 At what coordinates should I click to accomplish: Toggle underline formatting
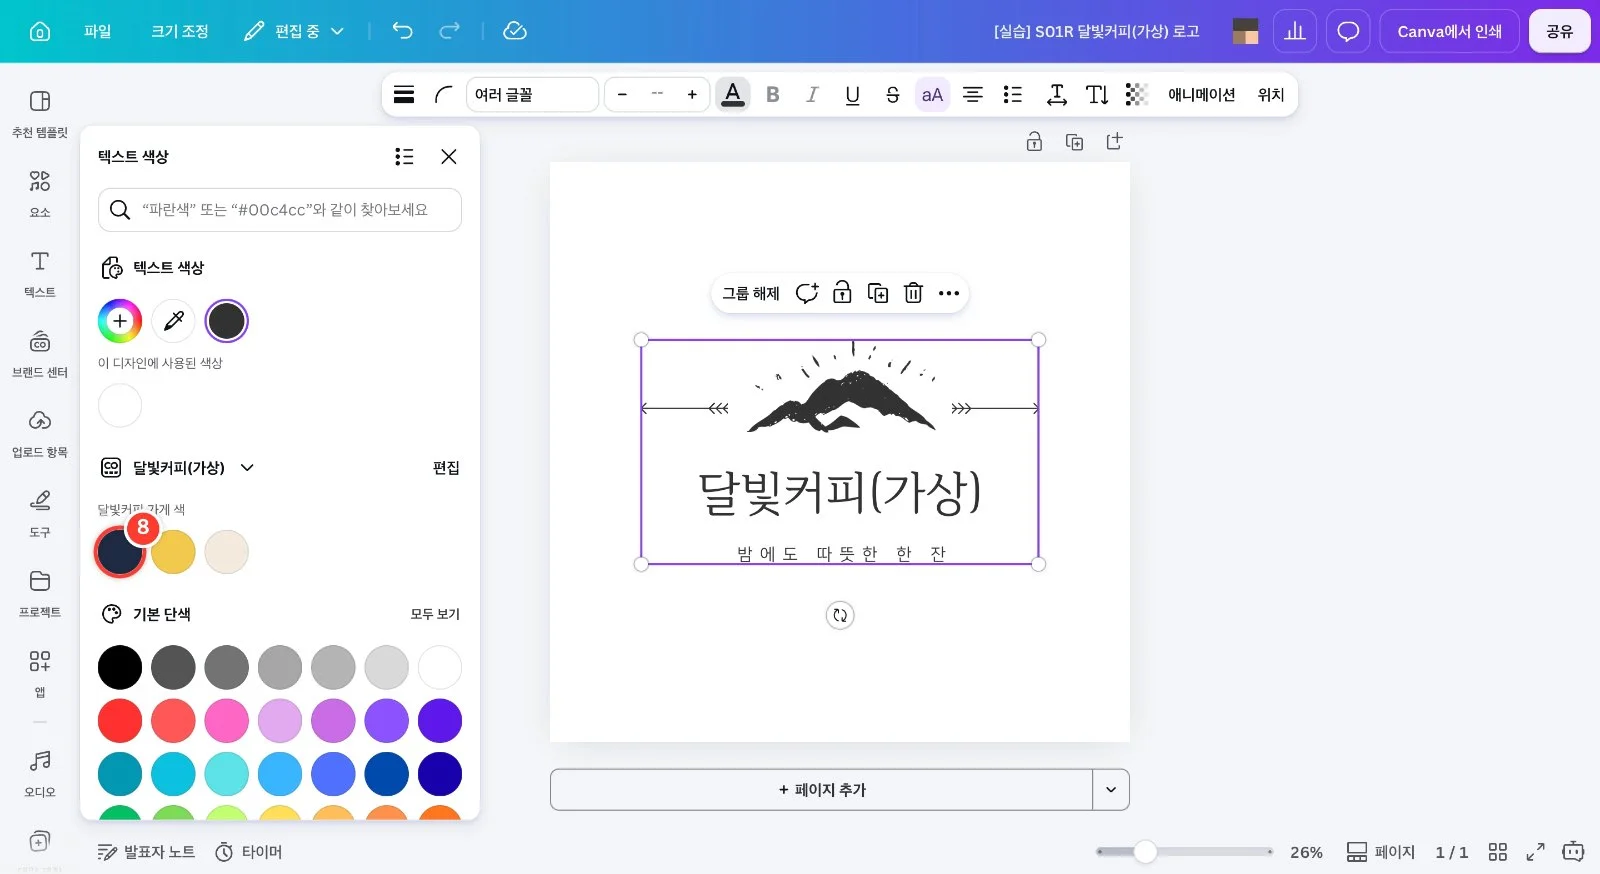[x=852, y=94]
